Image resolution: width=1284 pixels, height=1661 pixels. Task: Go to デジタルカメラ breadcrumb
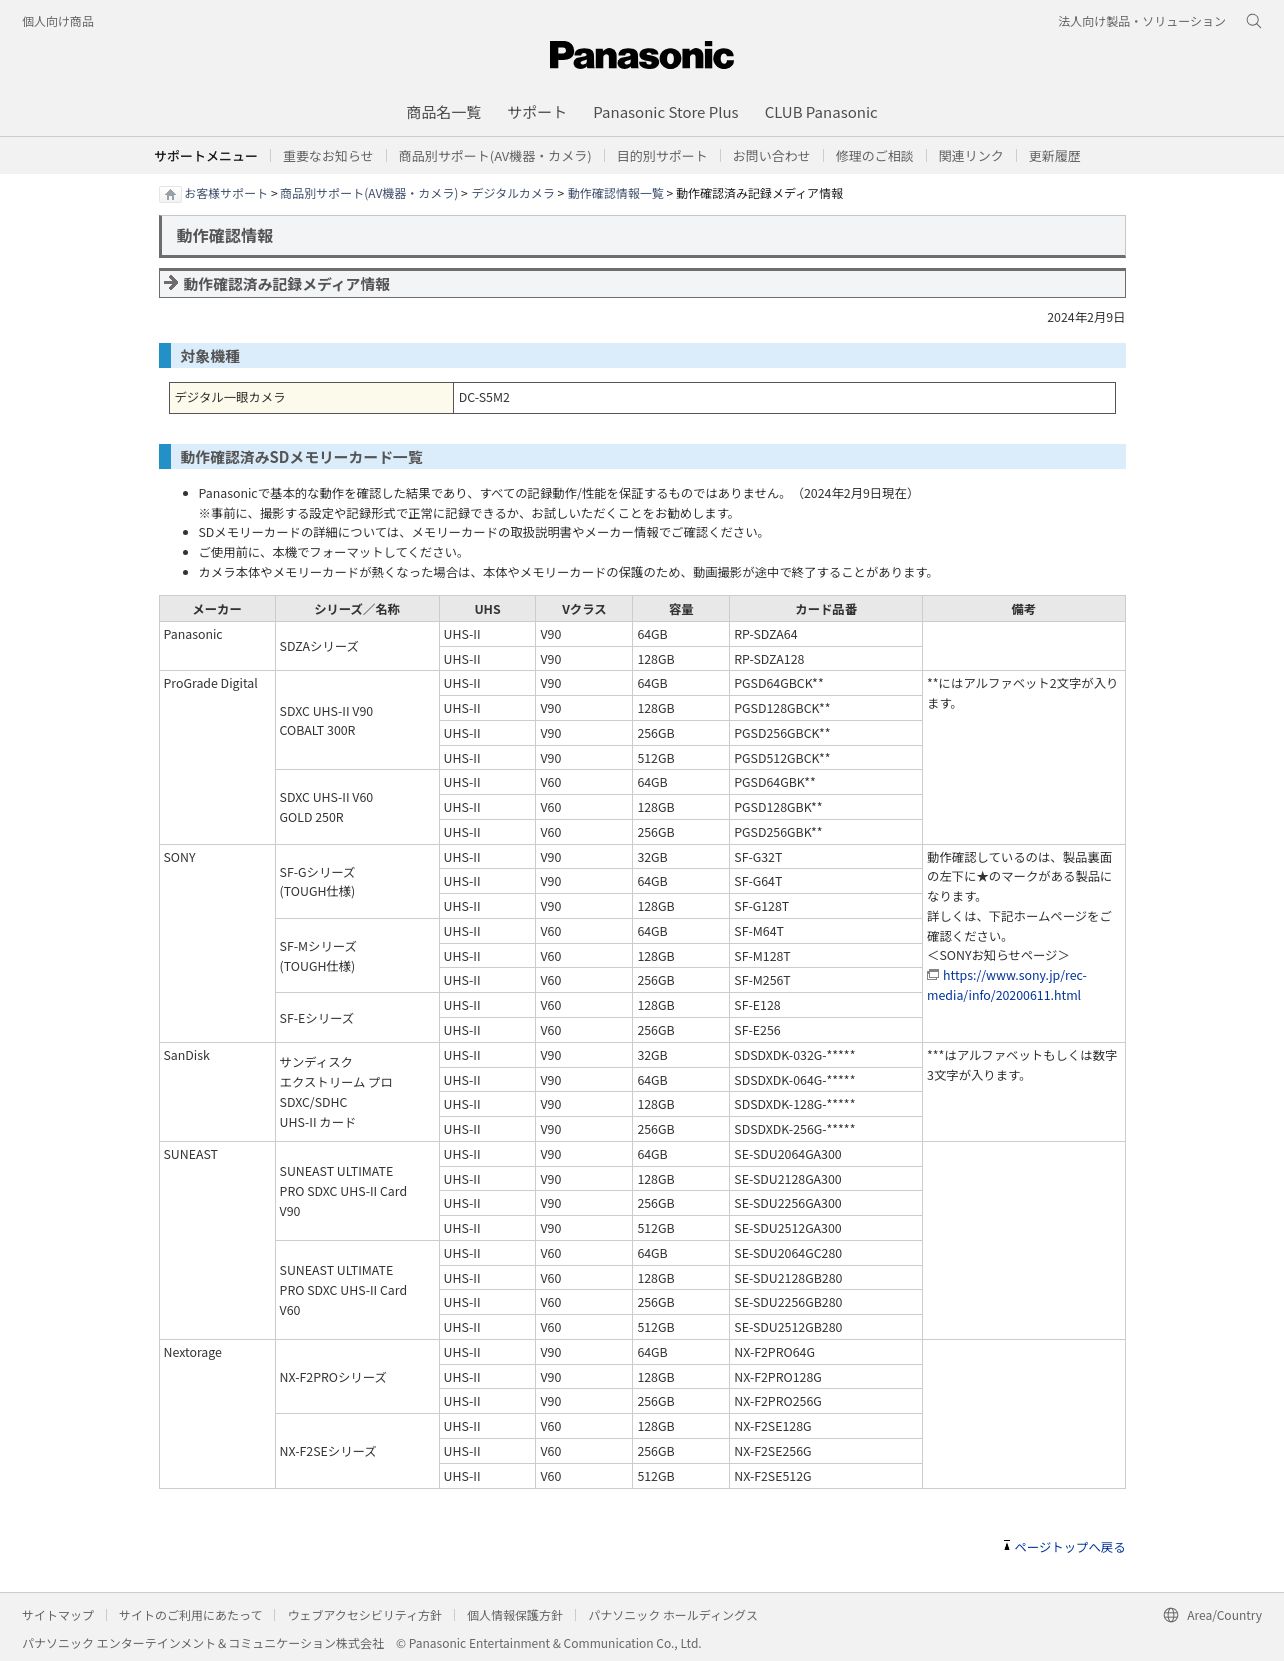tap(513, 194)
